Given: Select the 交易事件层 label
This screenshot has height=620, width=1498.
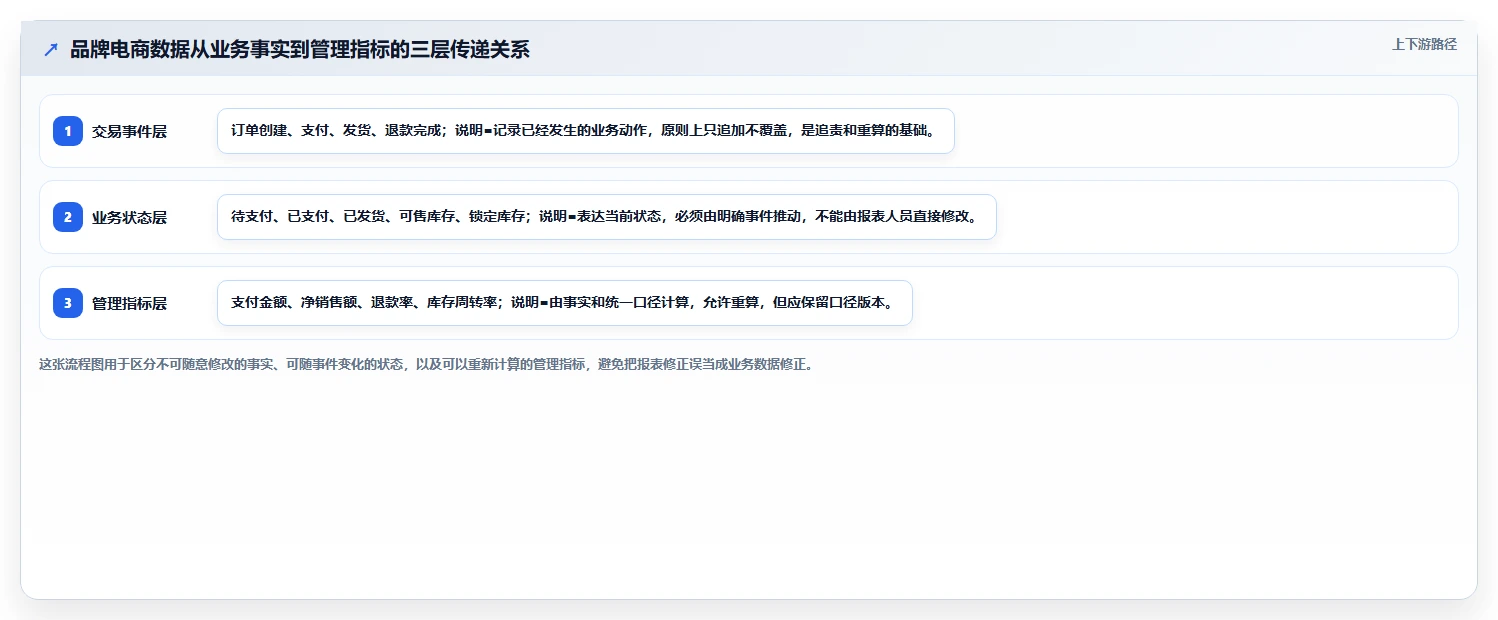Looking at the screenshot, I should pyautogui.click(x=129, y=131).
